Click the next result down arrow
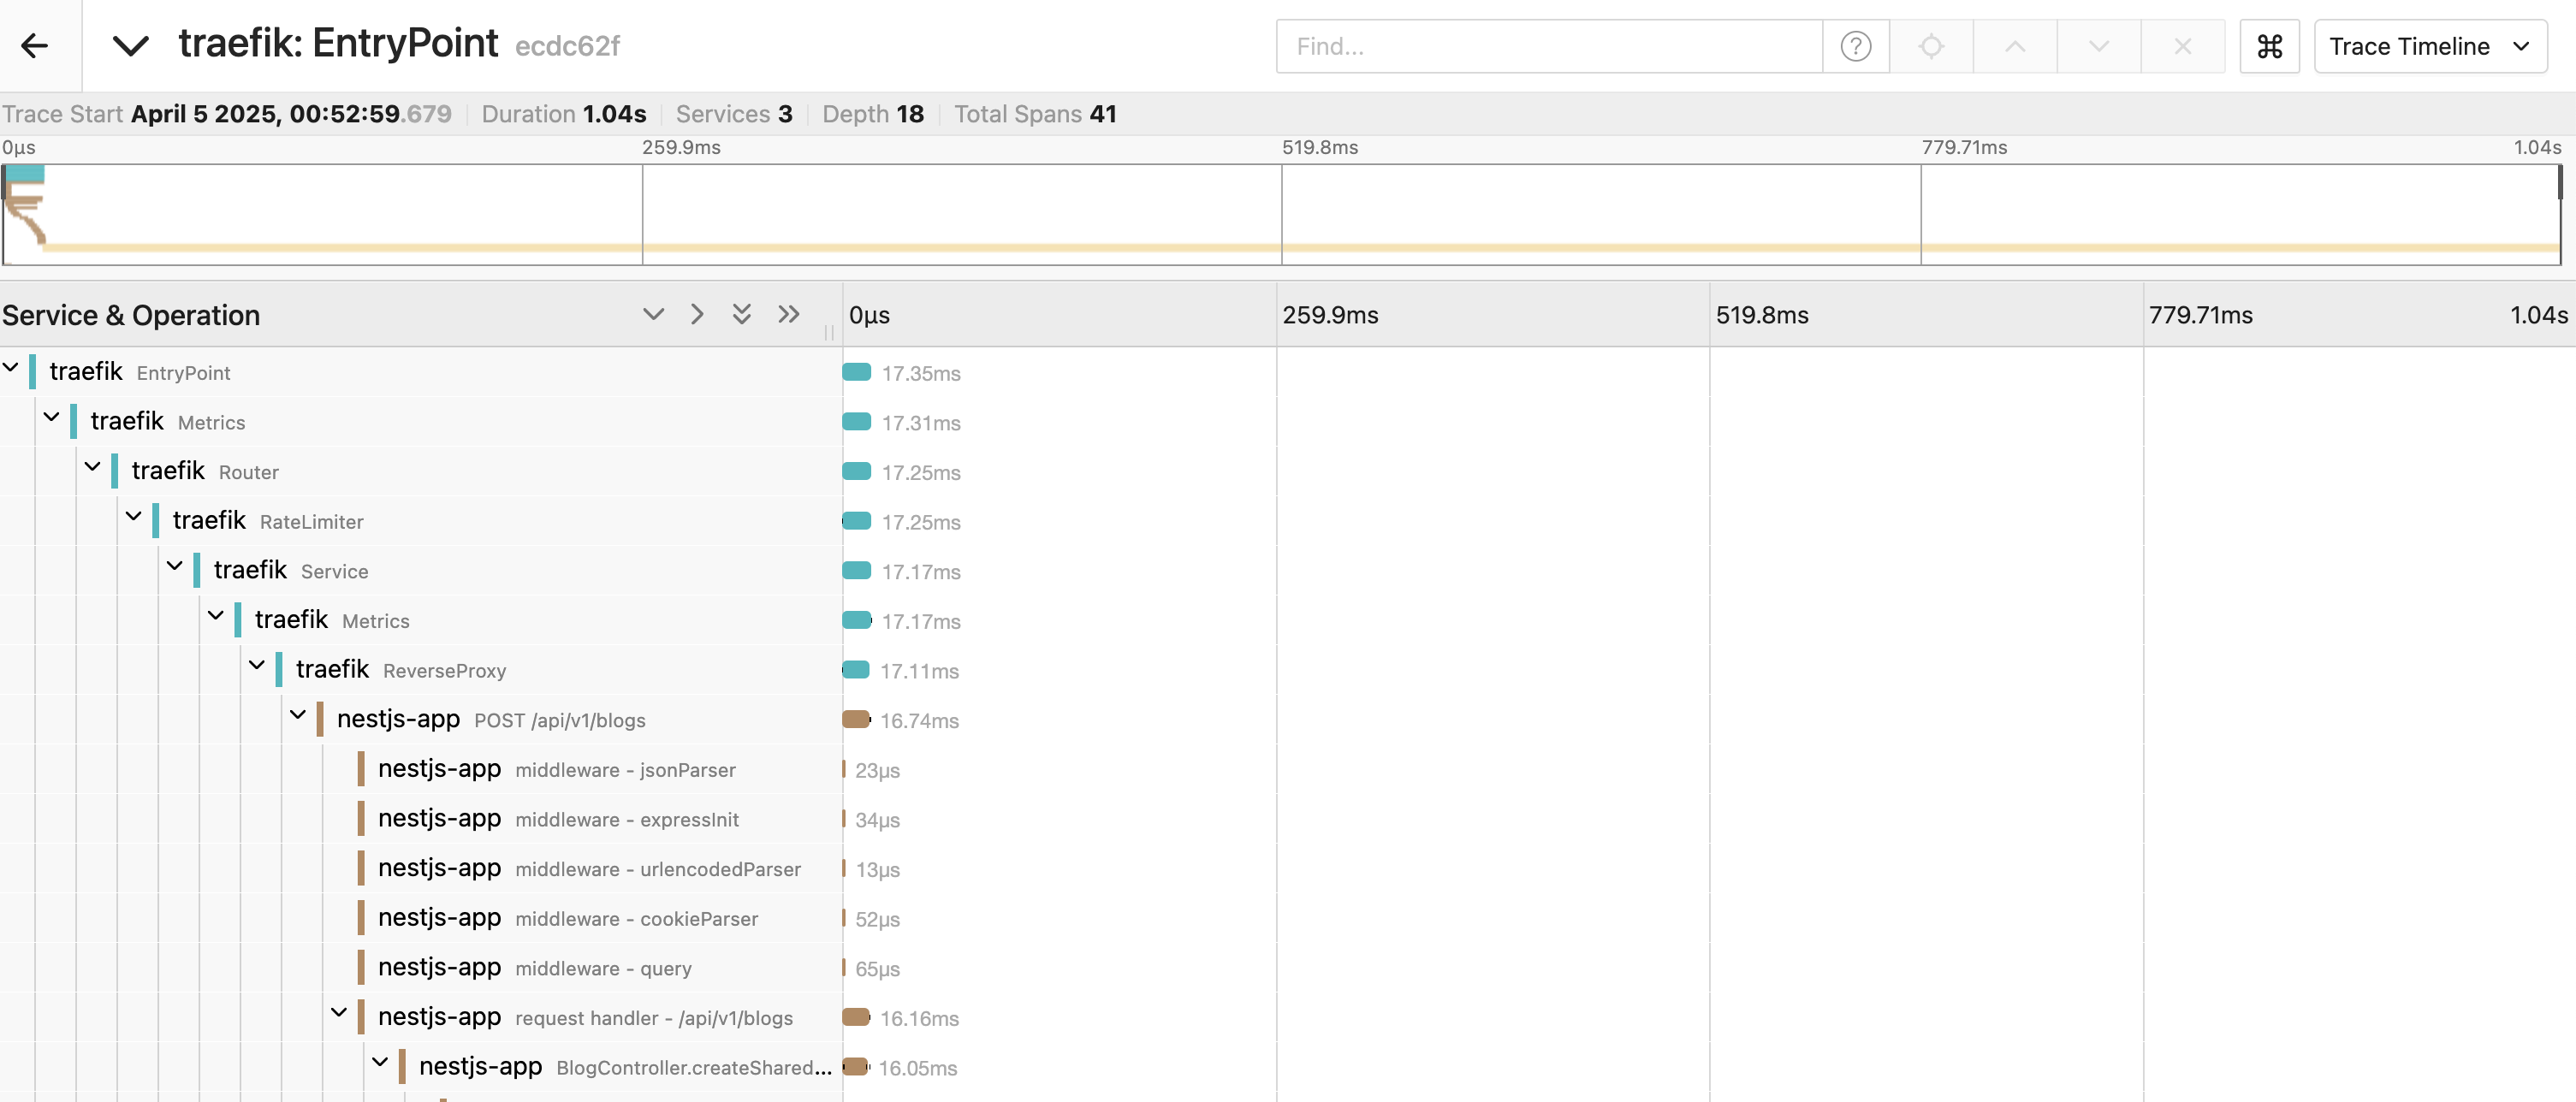This screenshot has width=2576, height=1102. (2098, 46)
